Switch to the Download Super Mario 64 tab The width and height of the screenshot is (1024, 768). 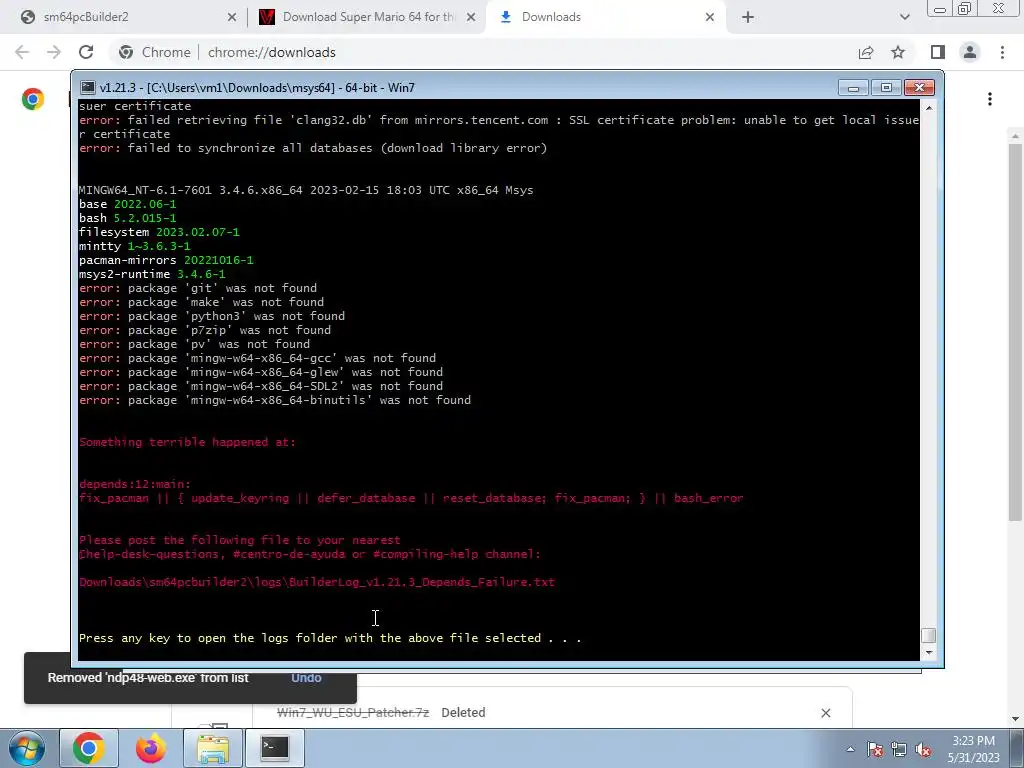367,17
